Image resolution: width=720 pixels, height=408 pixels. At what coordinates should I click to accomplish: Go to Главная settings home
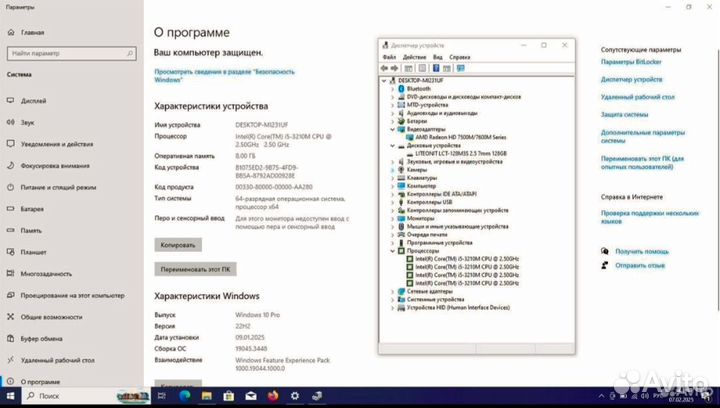[x=33, y=33]
